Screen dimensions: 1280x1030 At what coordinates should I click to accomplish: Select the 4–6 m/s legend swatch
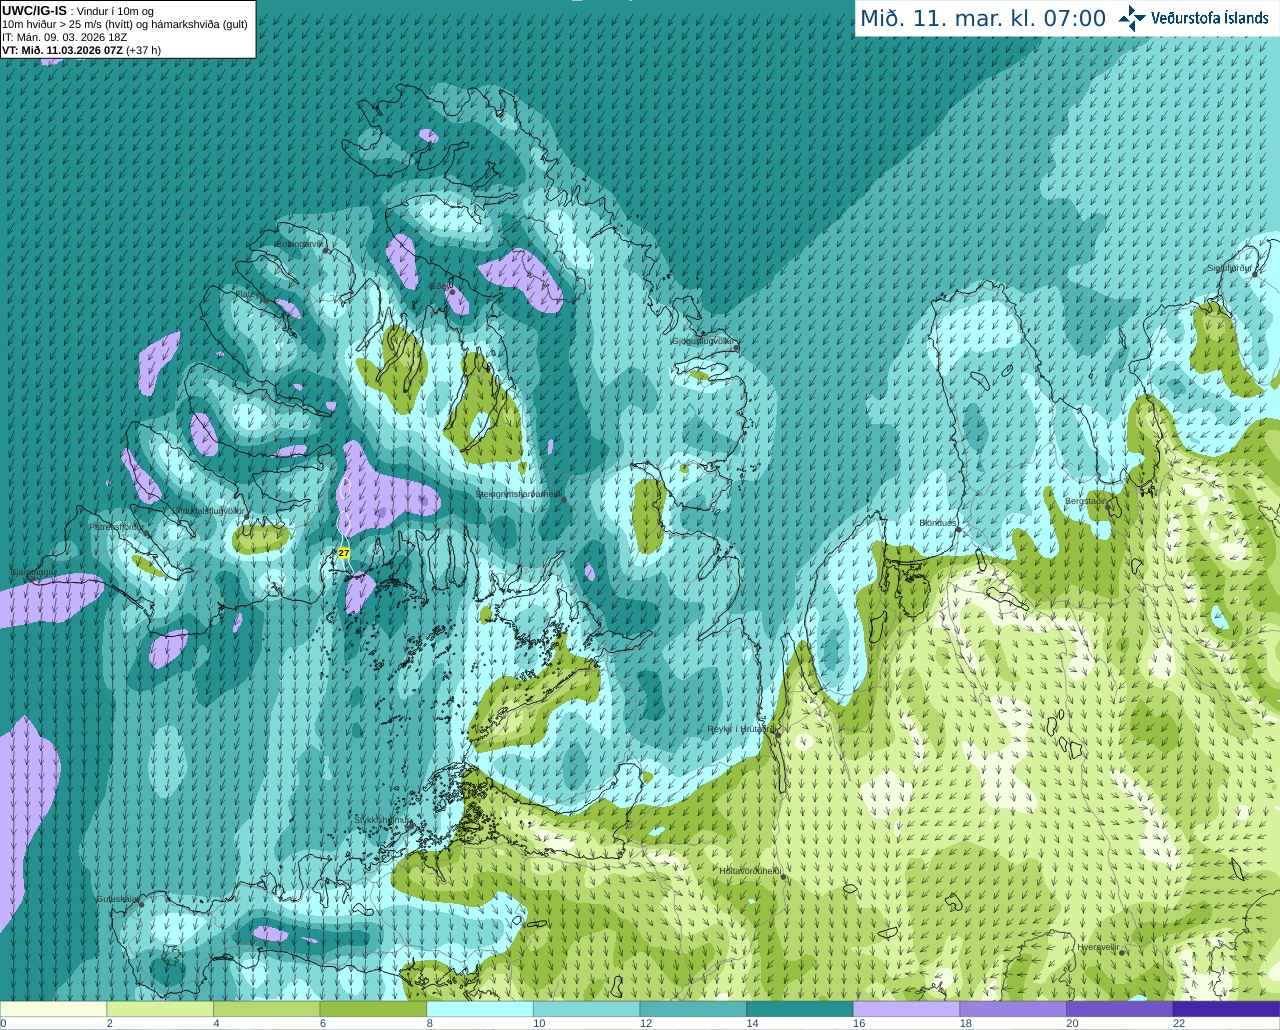266,1009
